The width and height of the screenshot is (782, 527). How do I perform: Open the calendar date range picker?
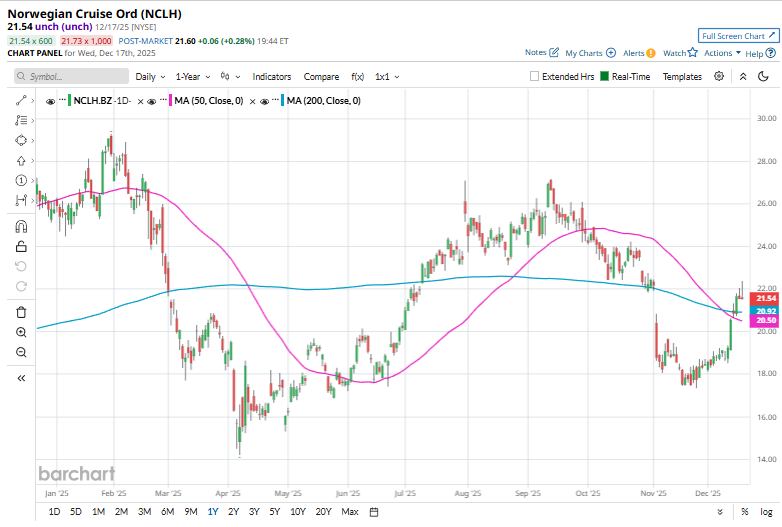pyautogui.click(x=374, y=512)
